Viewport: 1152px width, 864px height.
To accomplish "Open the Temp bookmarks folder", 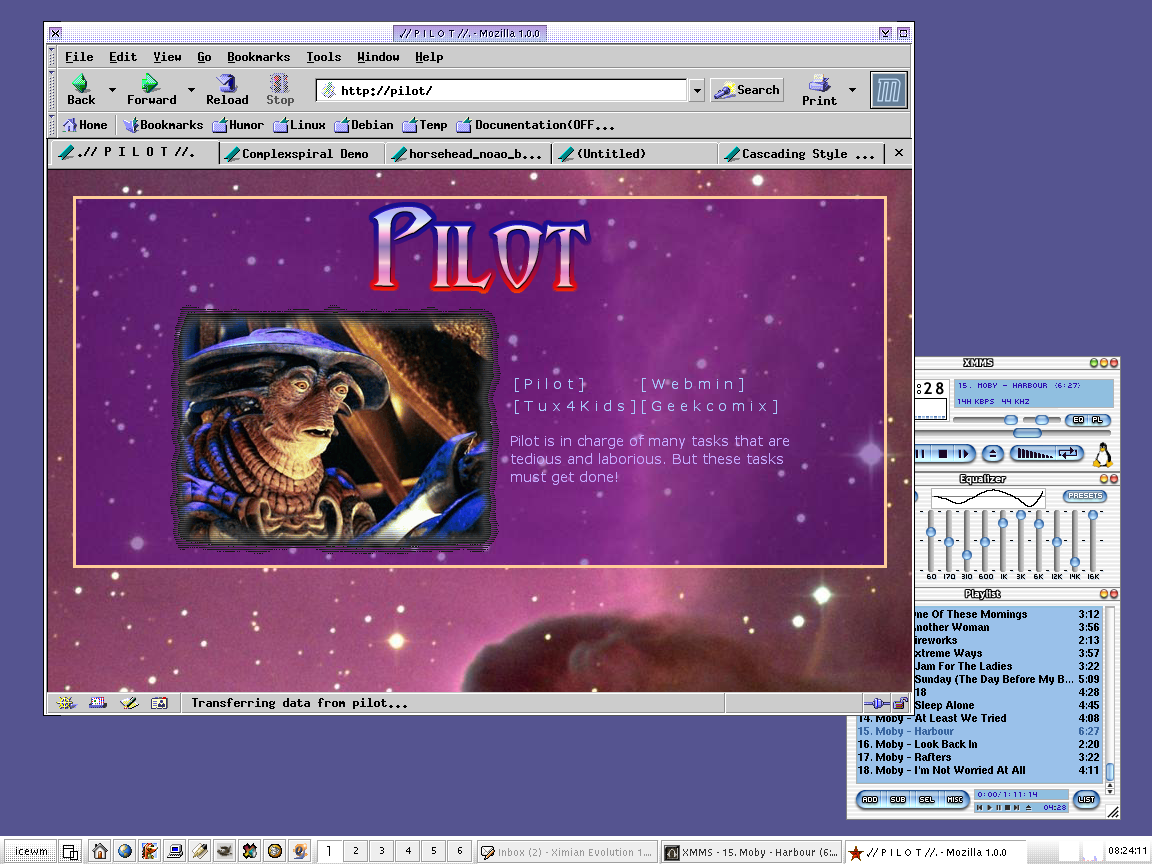I will click(425, 125).
